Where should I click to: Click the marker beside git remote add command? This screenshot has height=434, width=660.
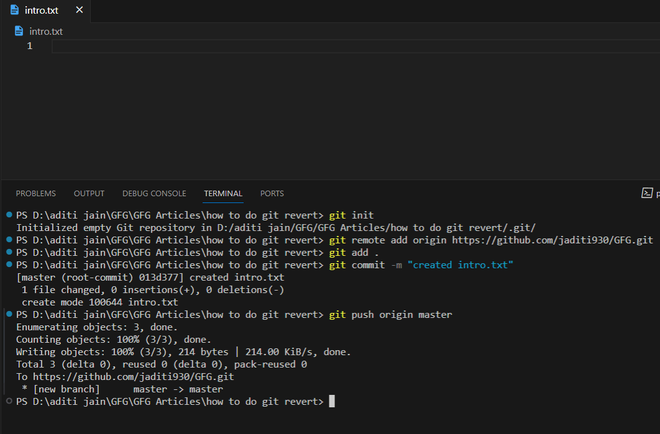coord(9,240)
